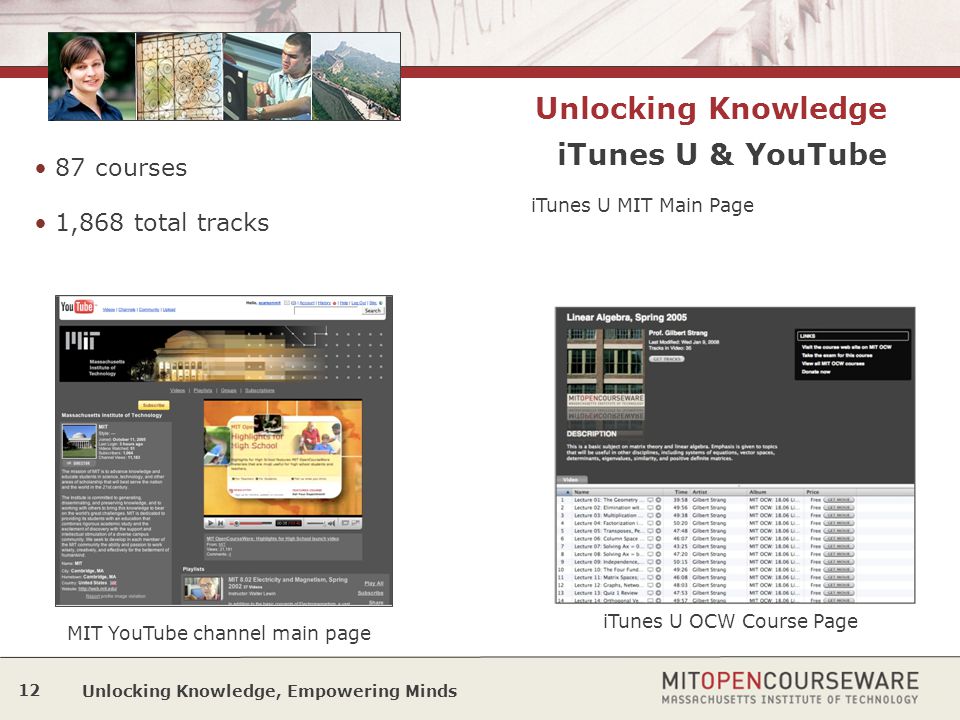This screenshot has width=960, height=720.
Task: Click the skip-to-start button in the YouTube player
Action: [220, 523]
